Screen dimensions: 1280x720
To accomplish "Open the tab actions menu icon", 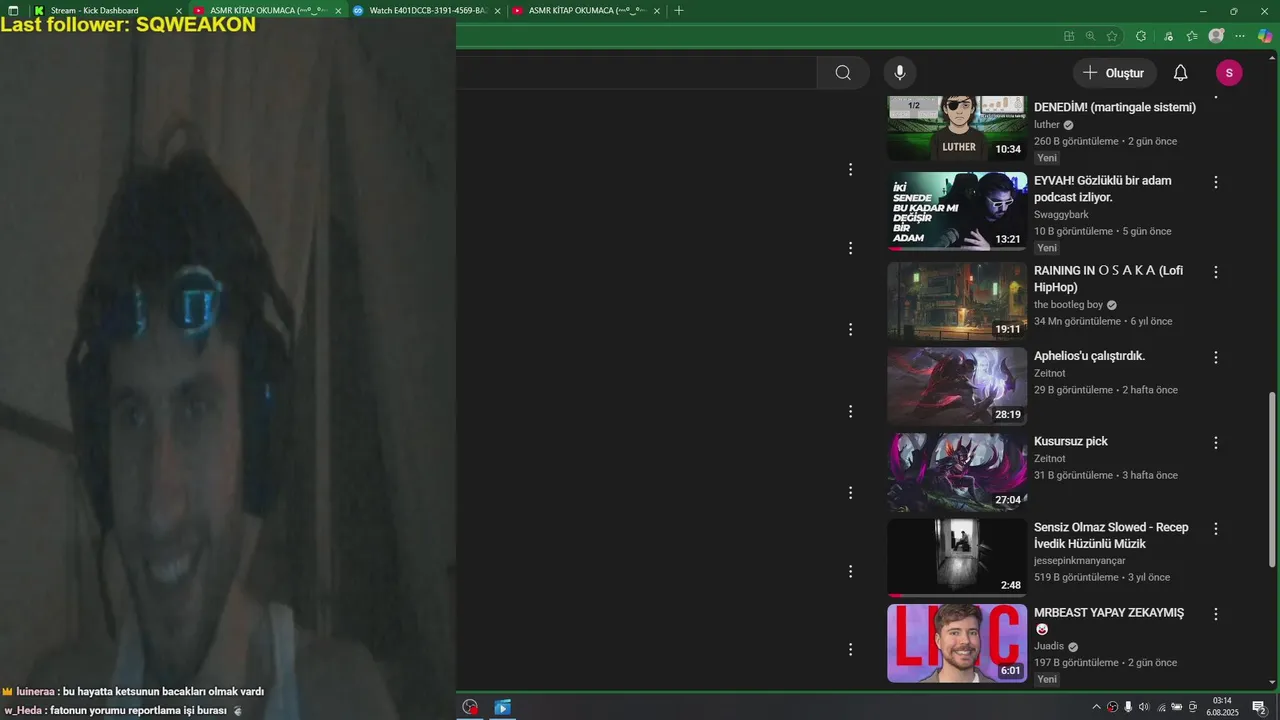I will [13, 10].
